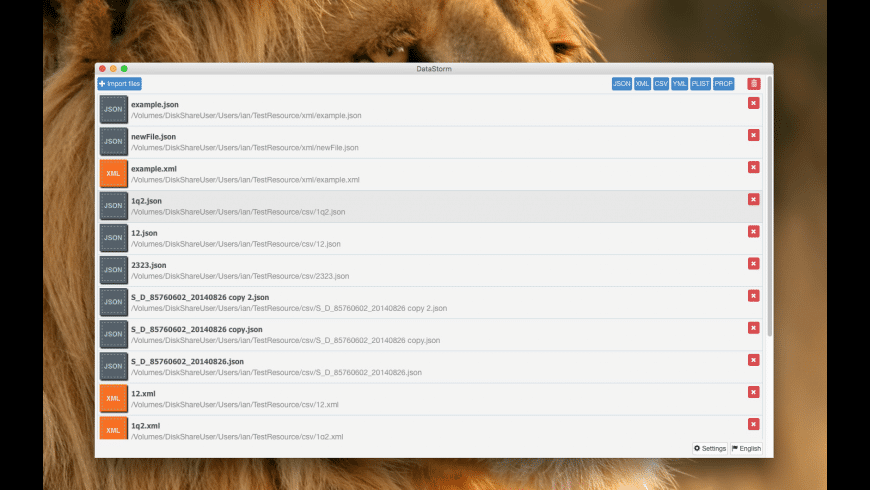Click the JSON icon of newFile.json
The height and width of the screenshot is (490, 870).
pyautogui.click(x=114, y=142)
